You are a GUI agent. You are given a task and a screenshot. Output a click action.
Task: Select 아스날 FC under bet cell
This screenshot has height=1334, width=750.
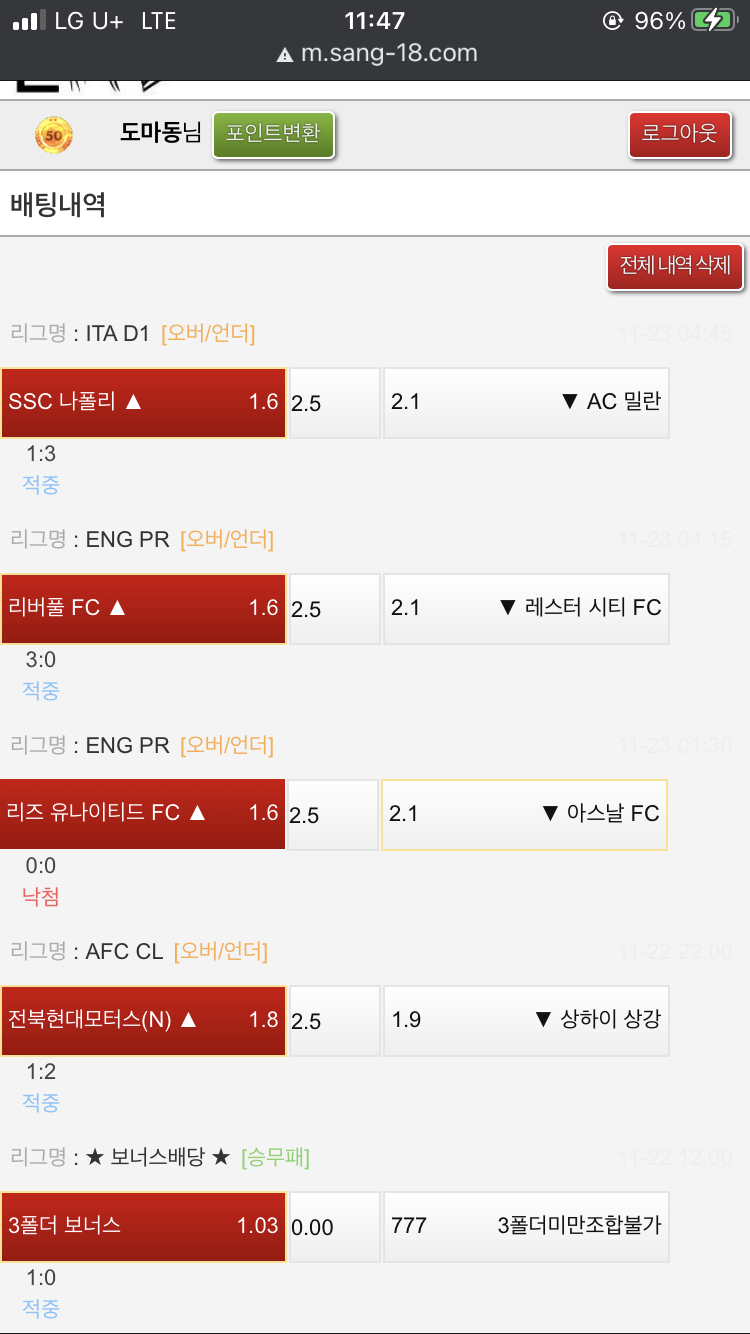[524, 814]
